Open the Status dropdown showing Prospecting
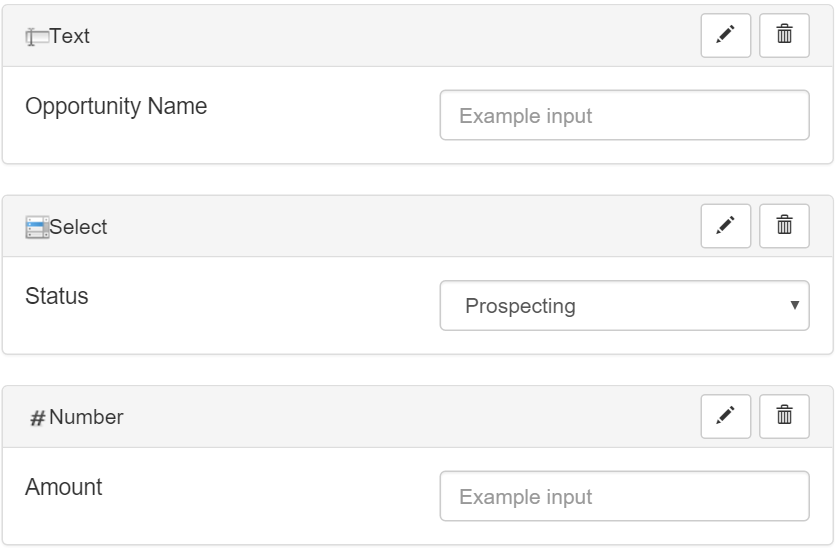838x550 pixels. point(624,305)
